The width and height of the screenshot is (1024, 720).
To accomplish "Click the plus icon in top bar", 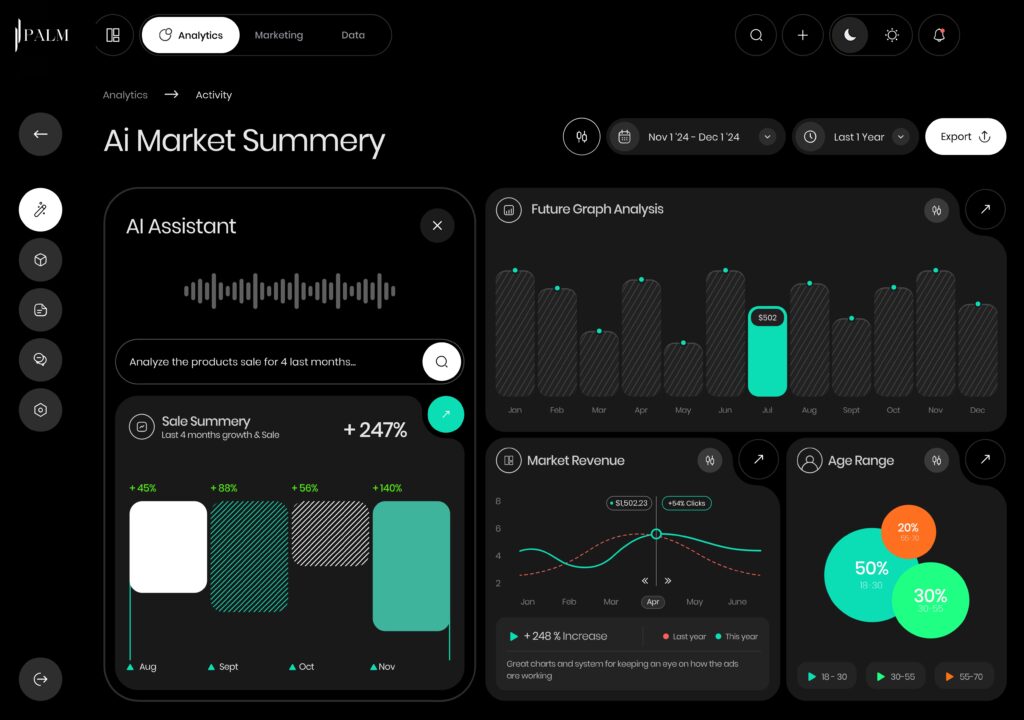I will tap(802, 35).
